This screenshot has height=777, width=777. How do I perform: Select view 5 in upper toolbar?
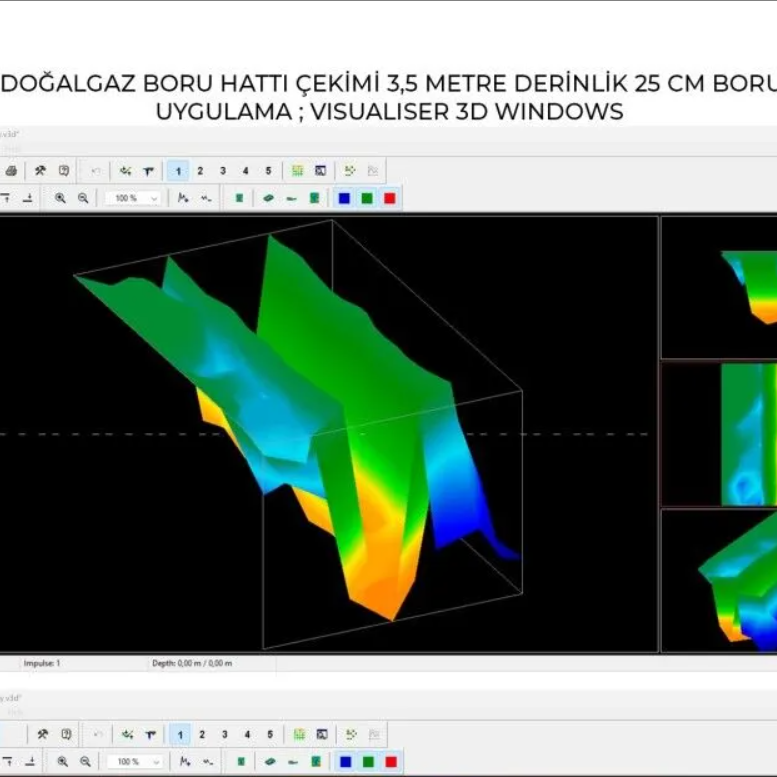coord(269,171)
